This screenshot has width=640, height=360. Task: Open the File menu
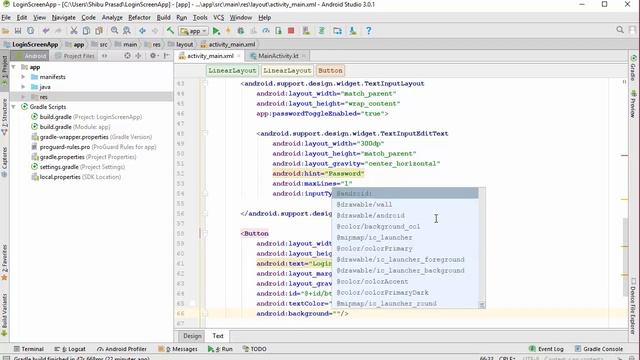point(6,18)
